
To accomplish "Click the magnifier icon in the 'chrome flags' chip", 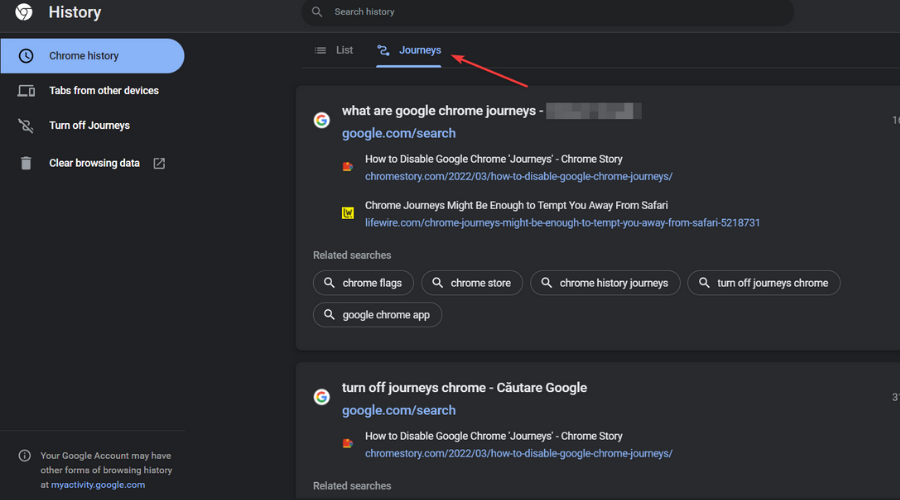I will pos(329,283).
